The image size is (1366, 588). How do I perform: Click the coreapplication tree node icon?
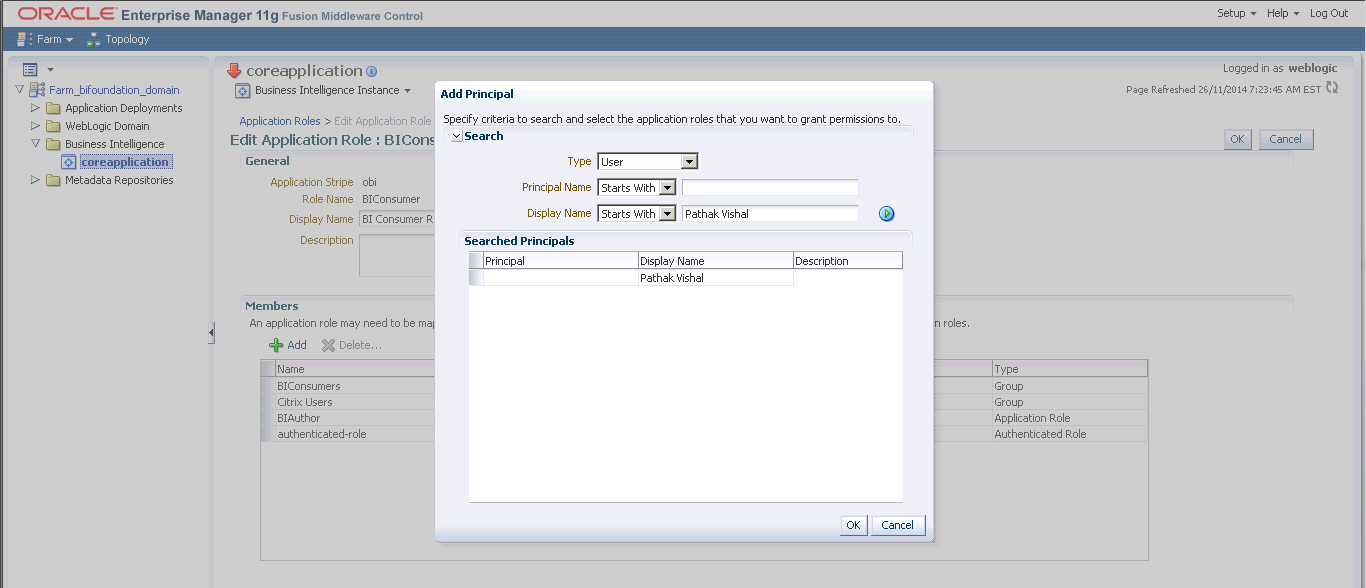[70, 162]
